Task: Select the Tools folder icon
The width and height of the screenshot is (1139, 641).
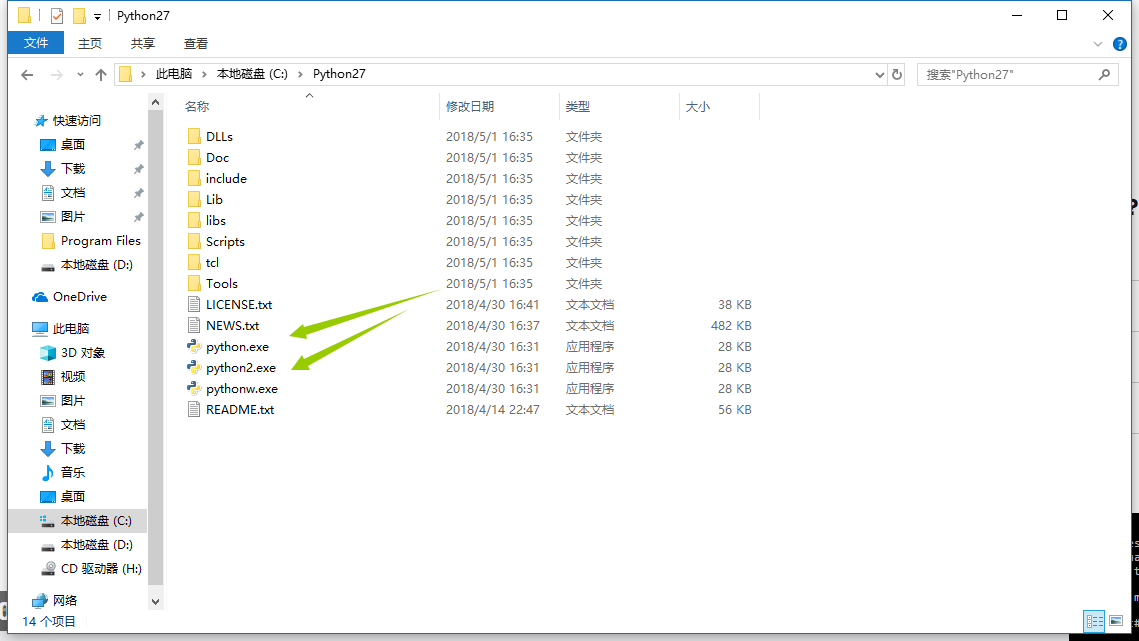Action: pos(194,284)
